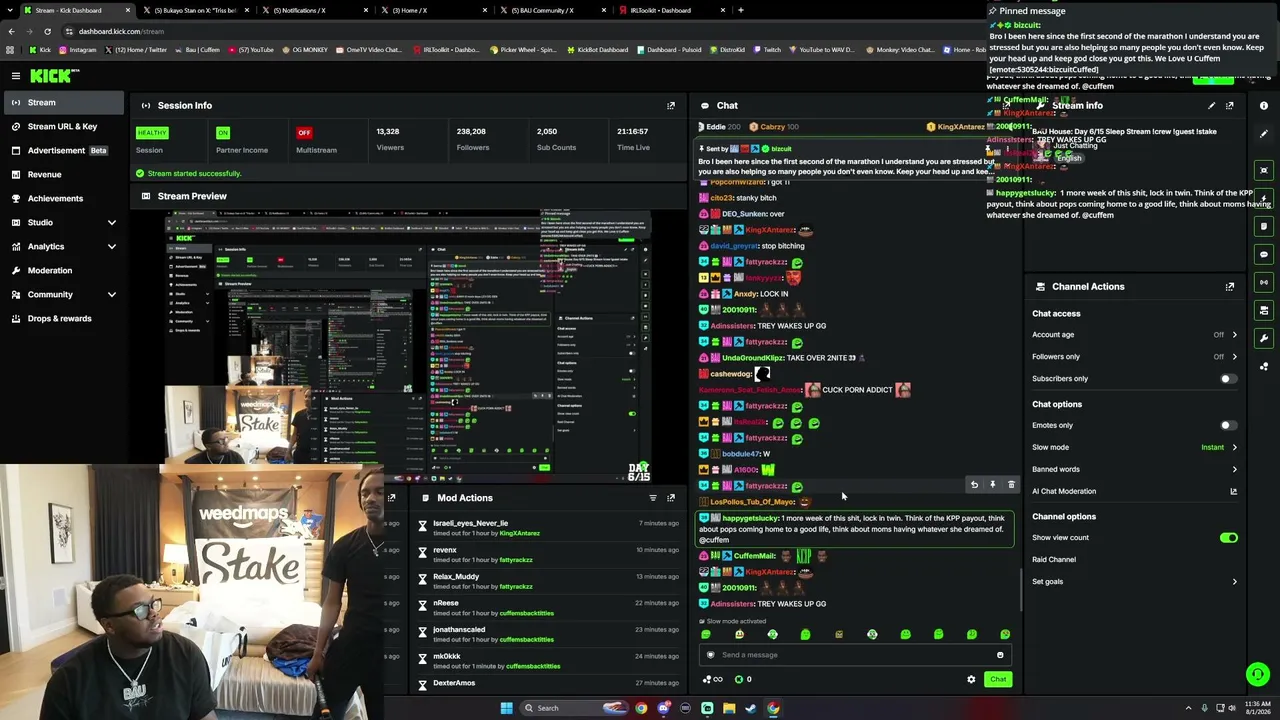This screenshot has height=720, width=1280.
Task: Turn off Show view count
Action: click(1228, 538)
